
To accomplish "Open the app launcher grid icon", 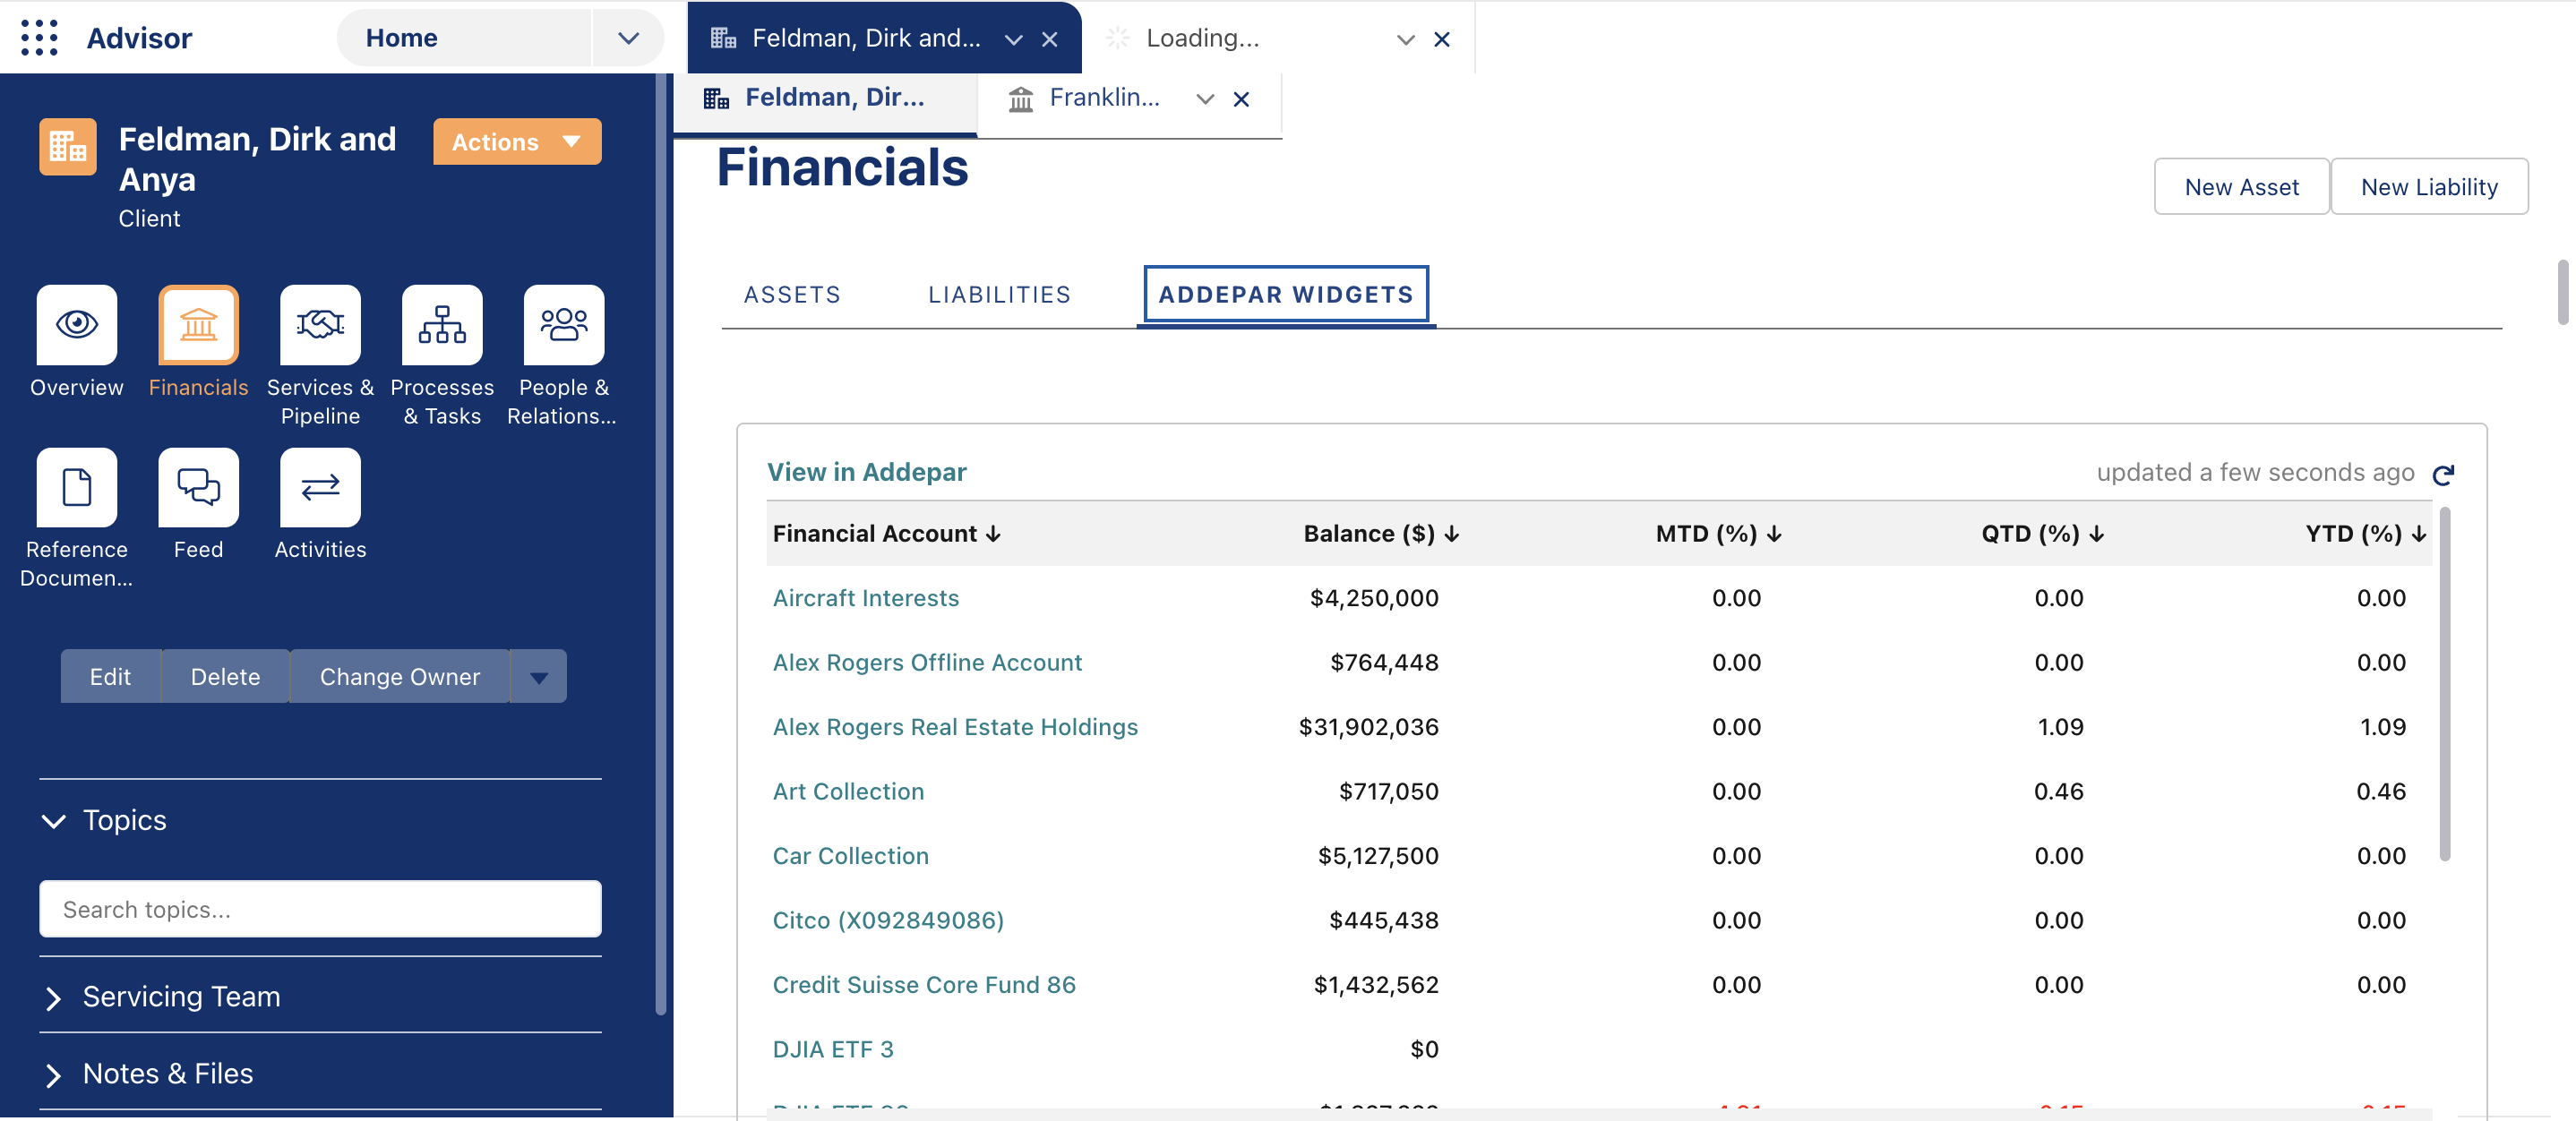I will coord(39,38).
